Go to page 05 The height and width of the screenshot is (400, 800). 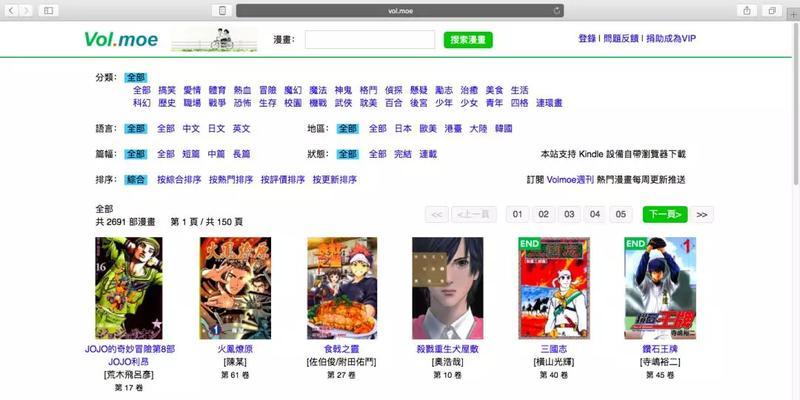coord(621,214)
